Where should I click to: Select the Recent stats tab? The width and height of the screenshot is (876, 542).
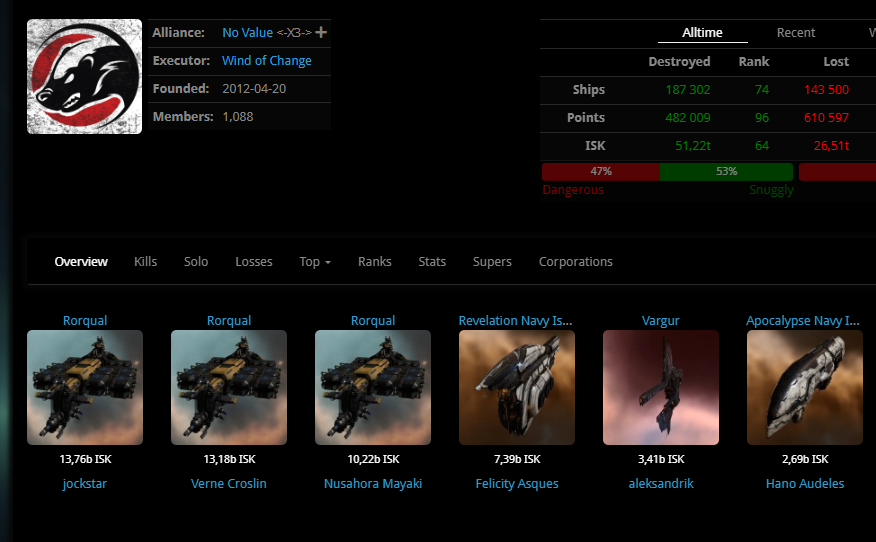click(796, 33)
